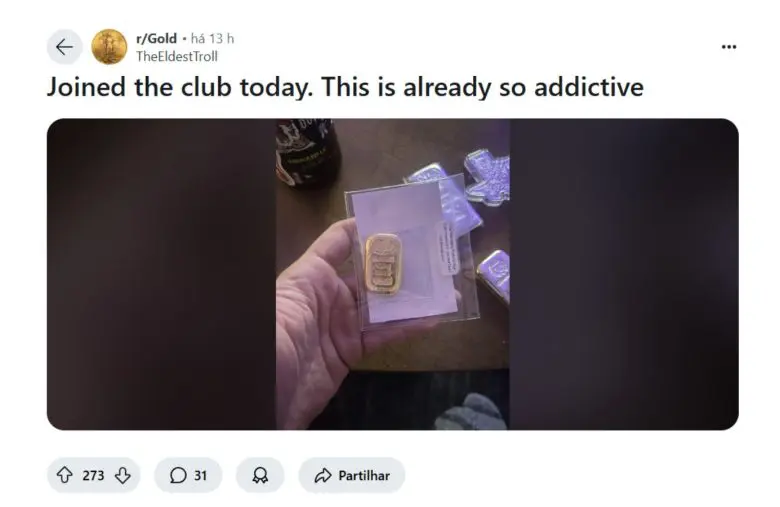Open the r/Gold community avatar

point(109,47)
